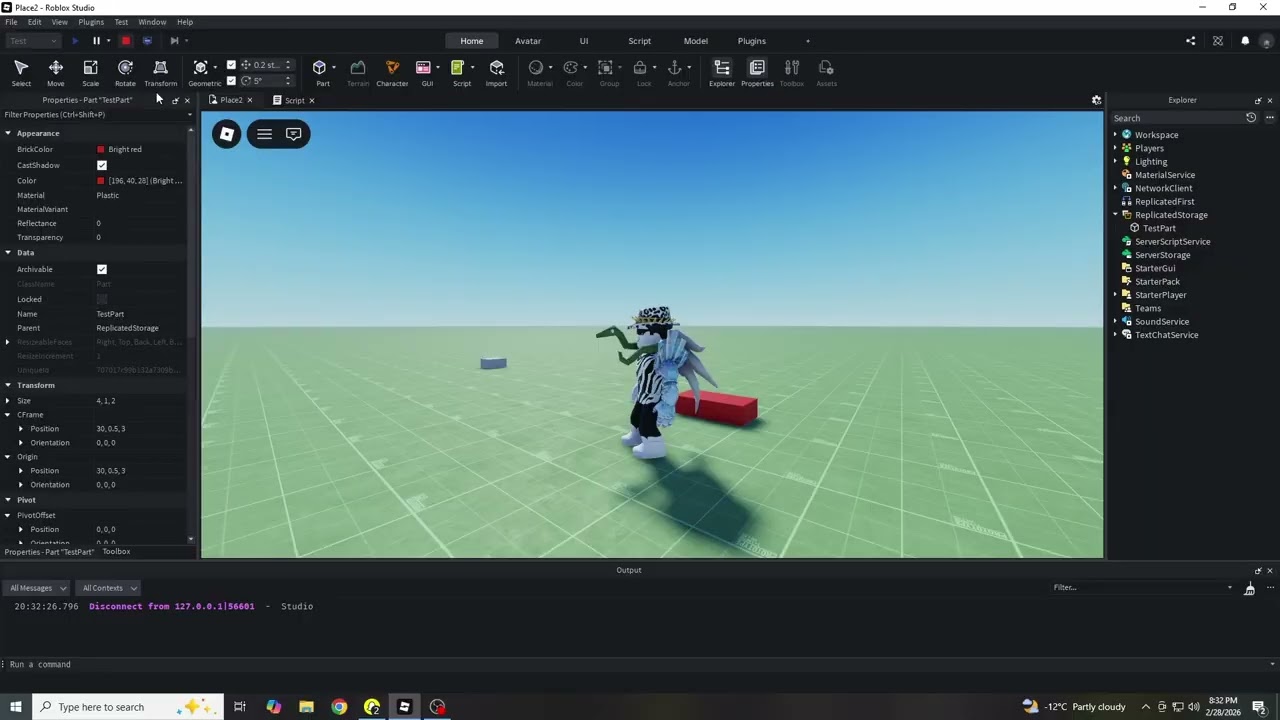The width and height of the screenshot is (1280, 720).
Task: Switch to the Avatar ribbon tab
Action: (528, 41)
